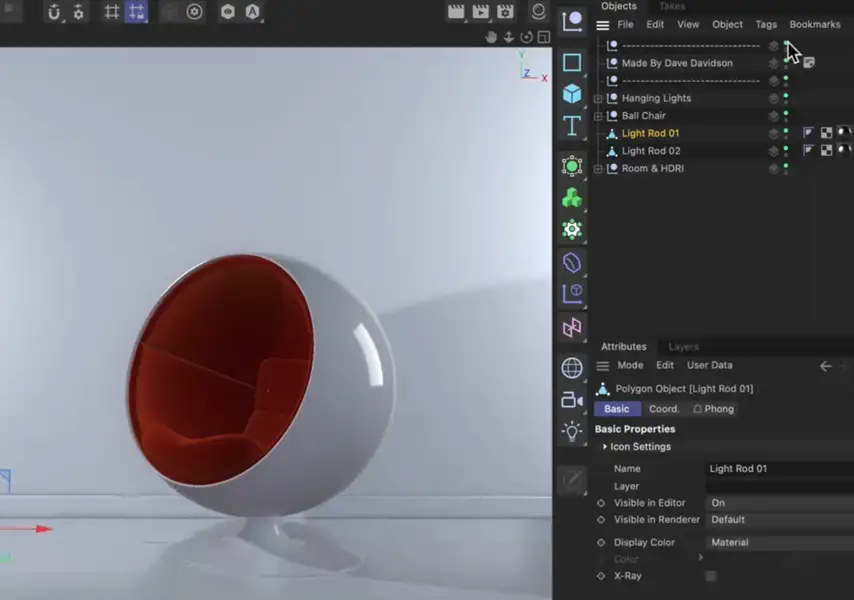Expand the Hanging Lights object hierarchy

pos(597,97)
